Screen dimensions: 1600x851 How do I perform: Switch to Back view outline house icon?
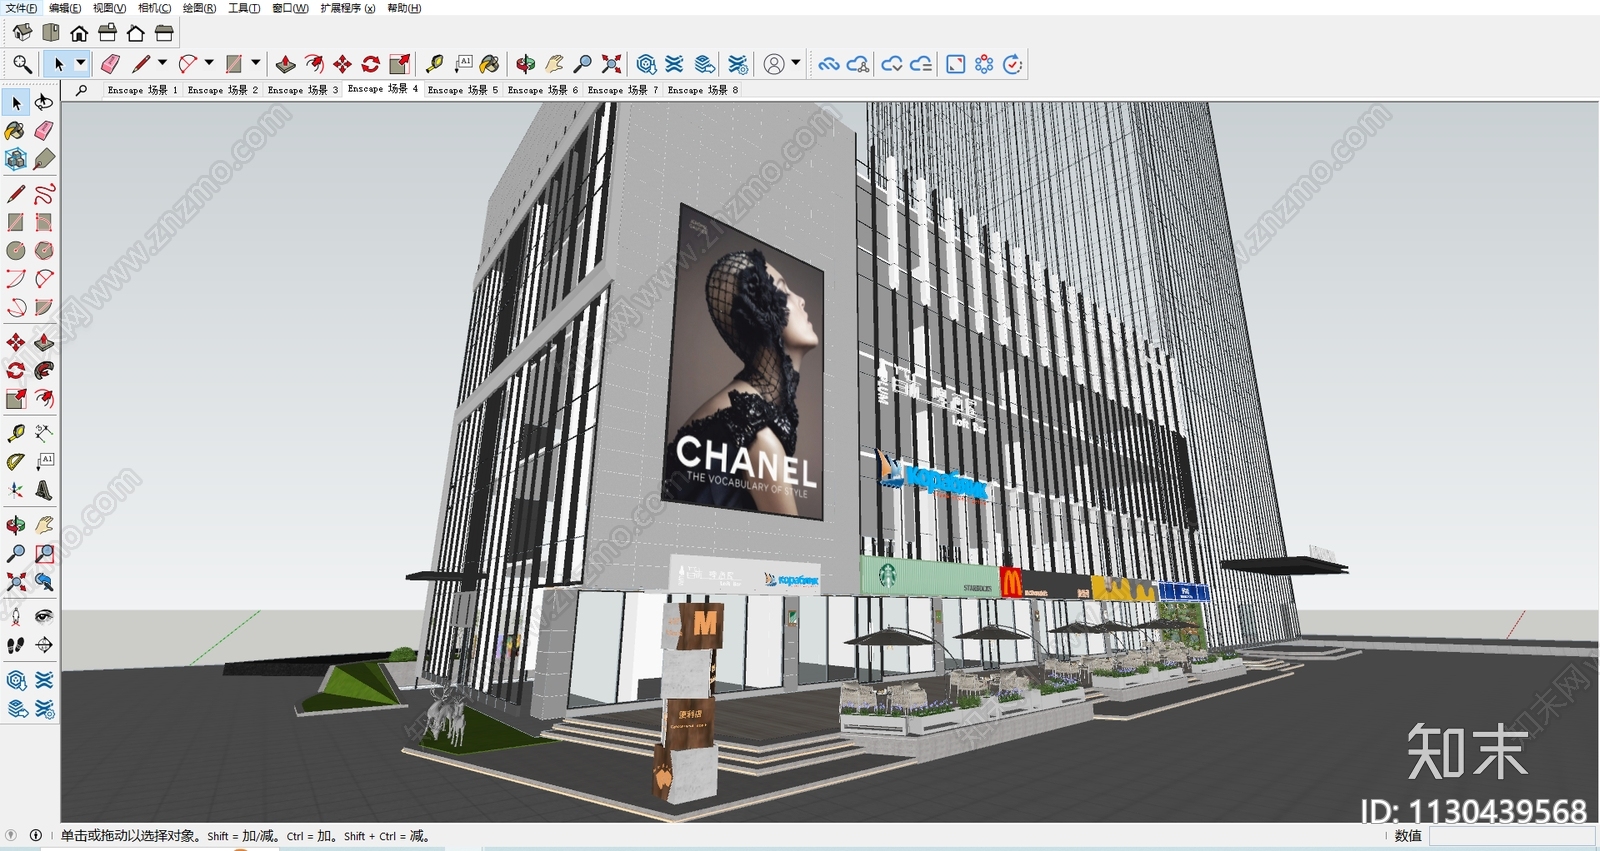coord(136,32)
